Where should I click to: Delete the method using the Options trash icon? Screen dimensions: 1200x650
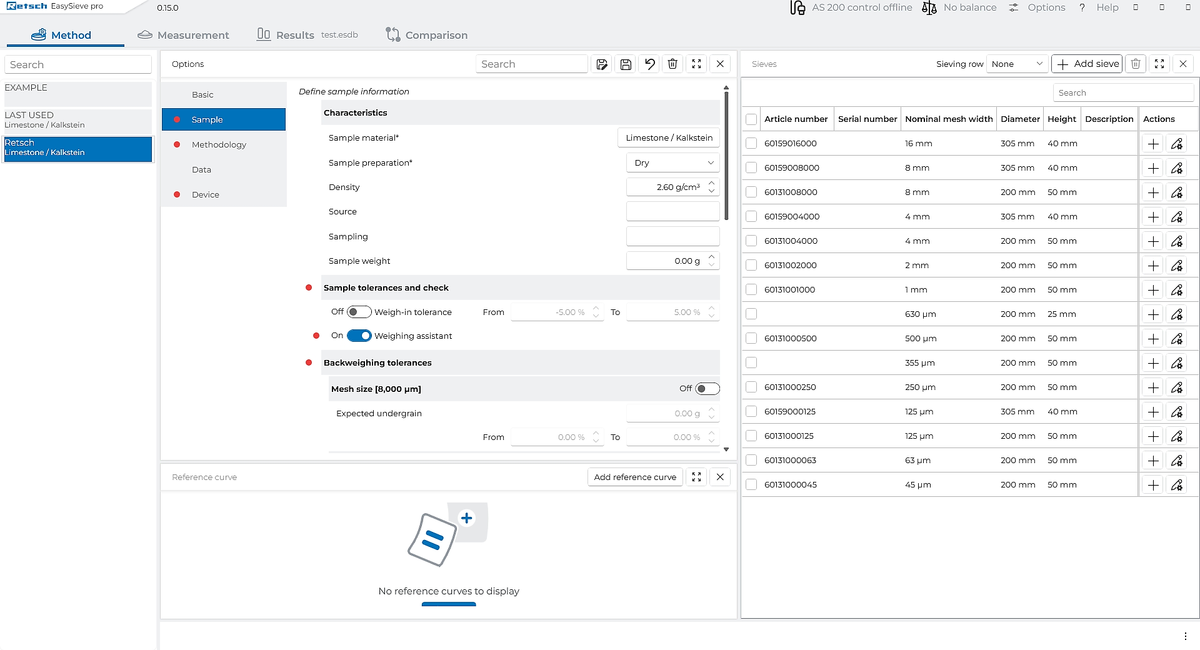click(673, 64)
